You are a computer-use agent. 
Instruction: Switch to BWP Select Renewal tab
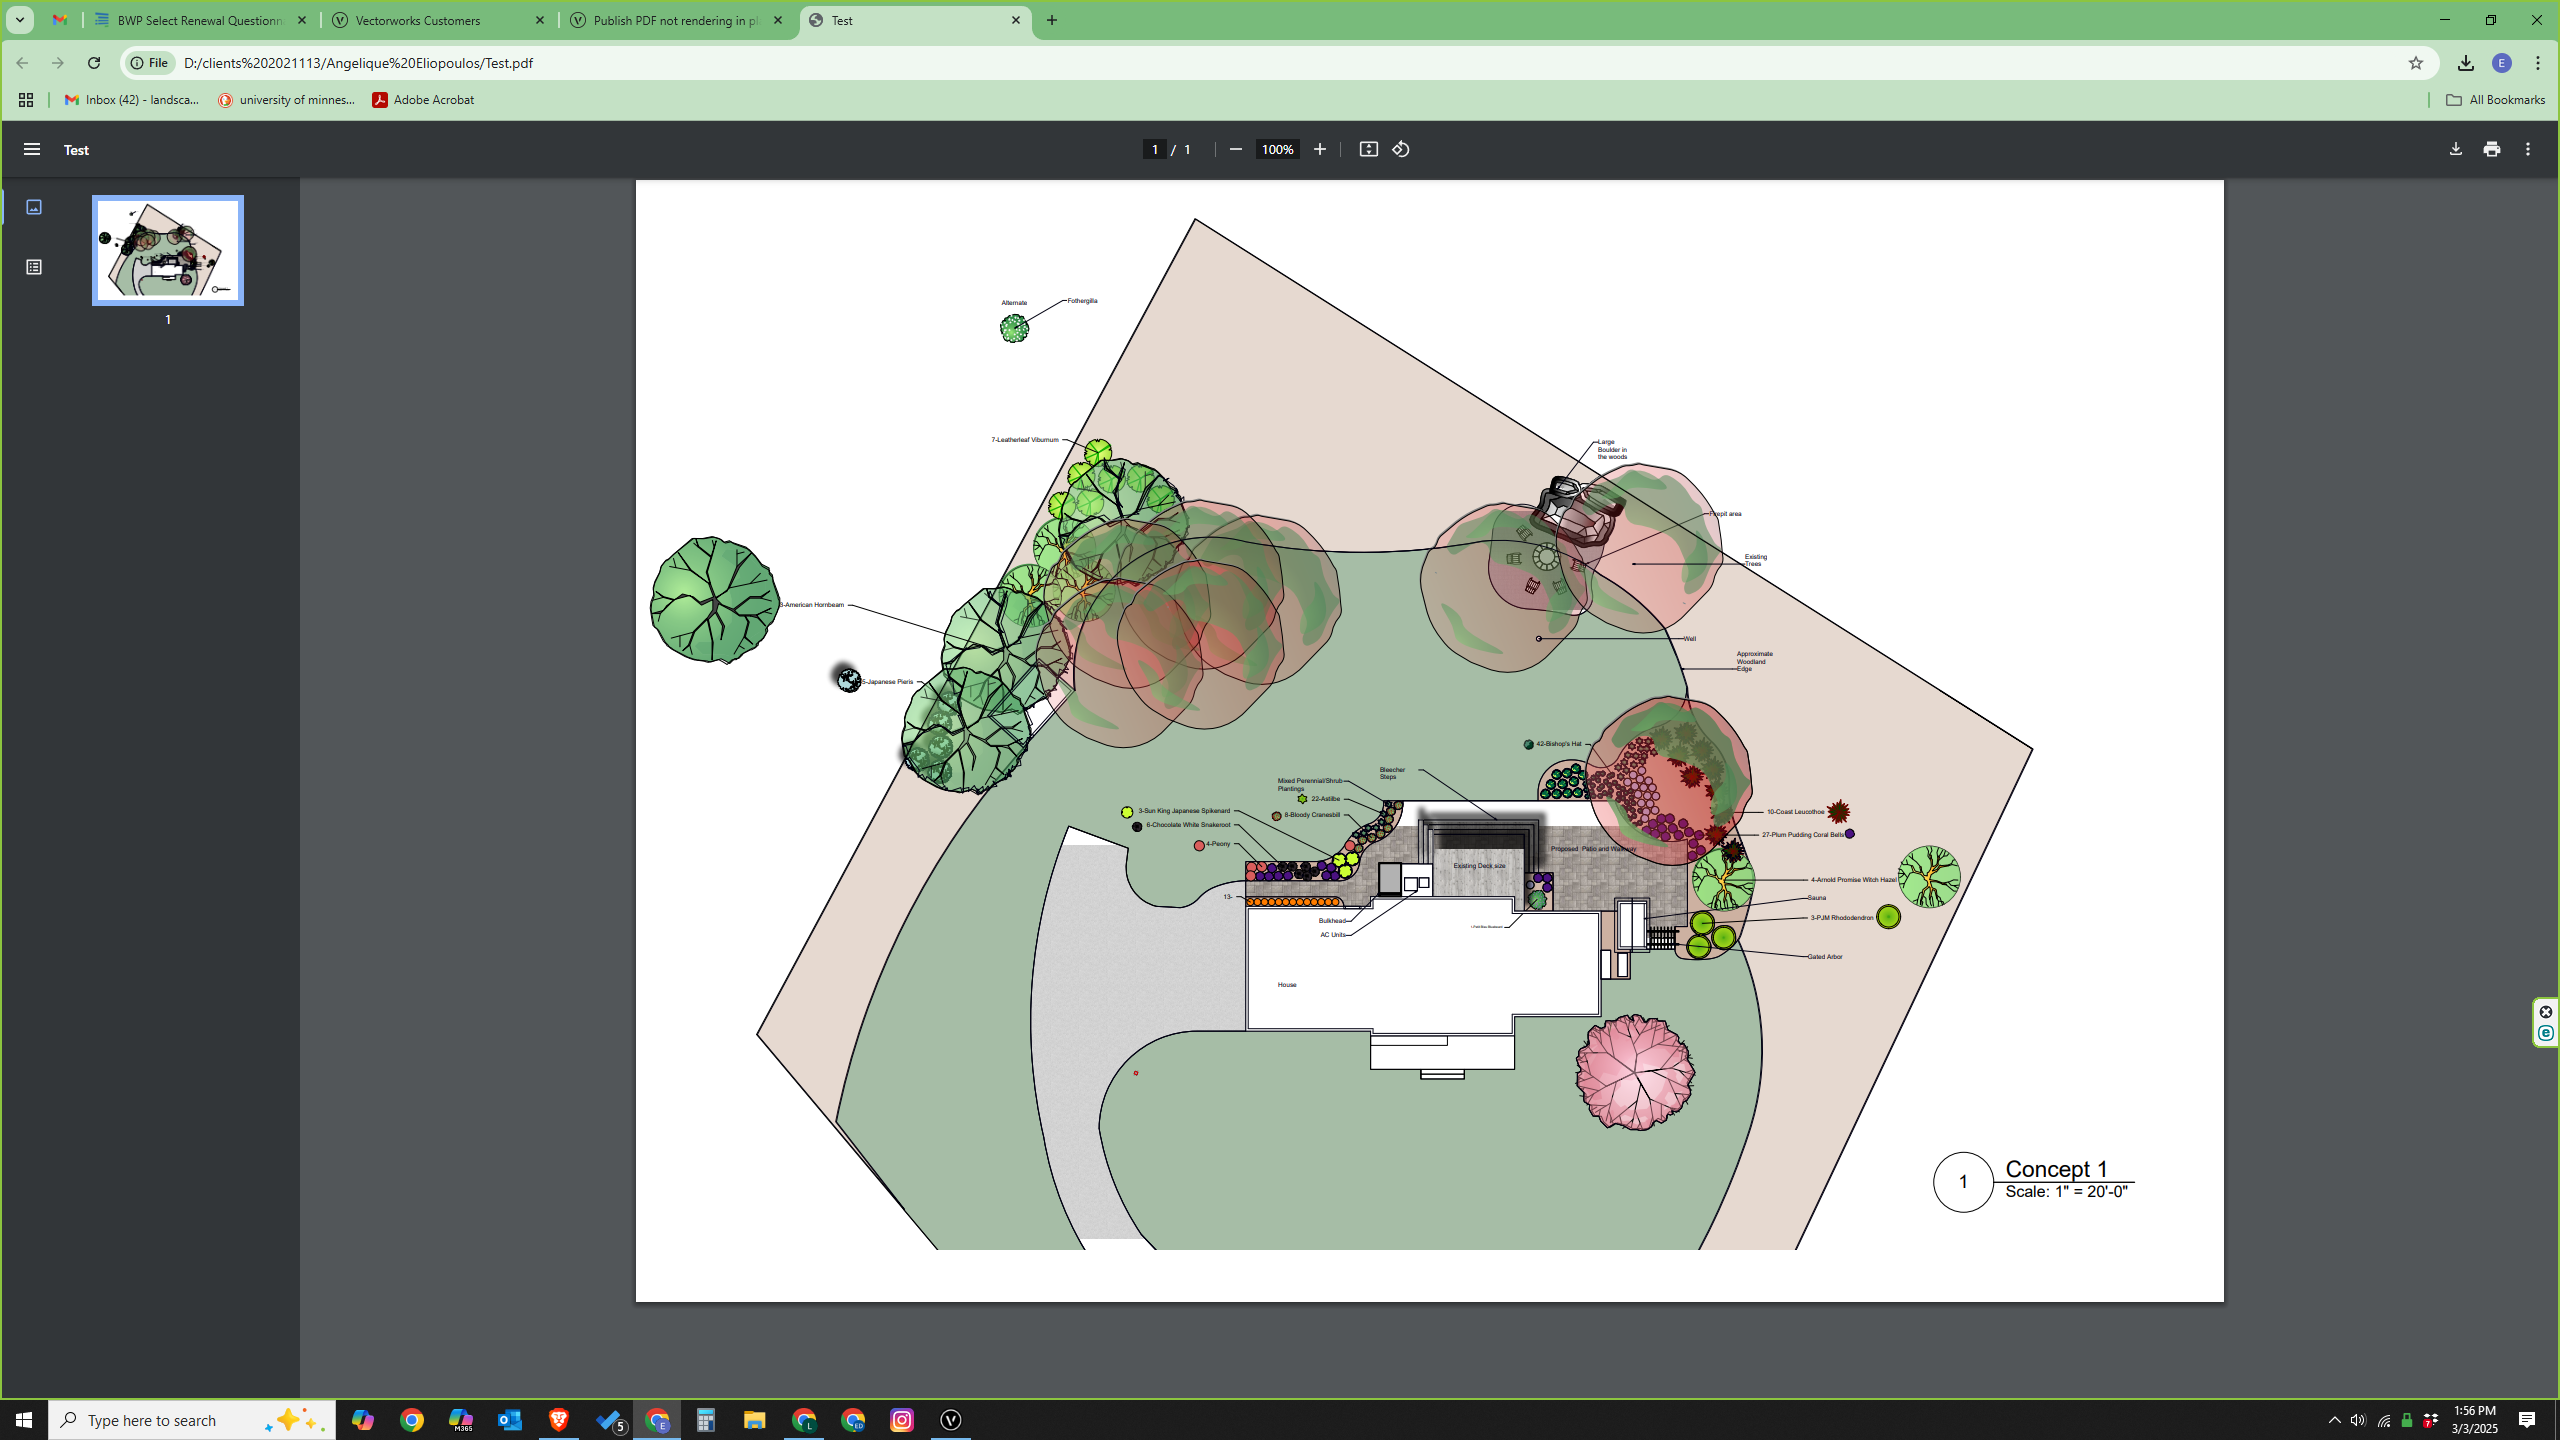click(x=198, y=20)
